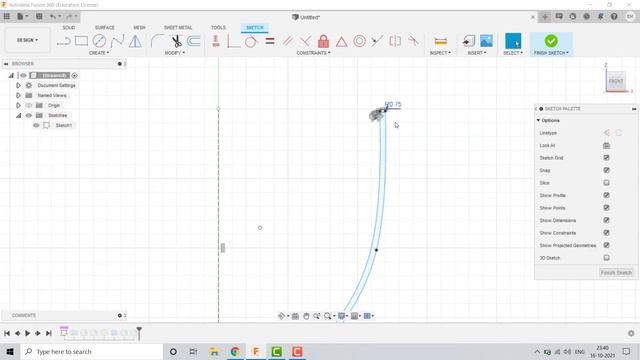Switch to the Surface tab

[104, 27]
